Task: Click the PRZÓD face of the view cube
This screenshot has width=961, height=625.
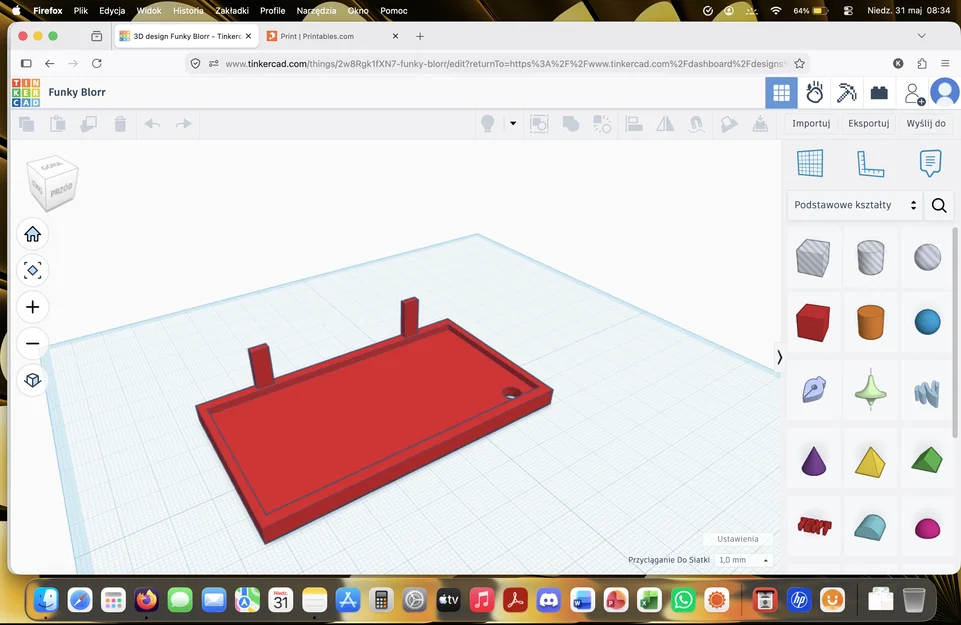Action: (61, 189)
